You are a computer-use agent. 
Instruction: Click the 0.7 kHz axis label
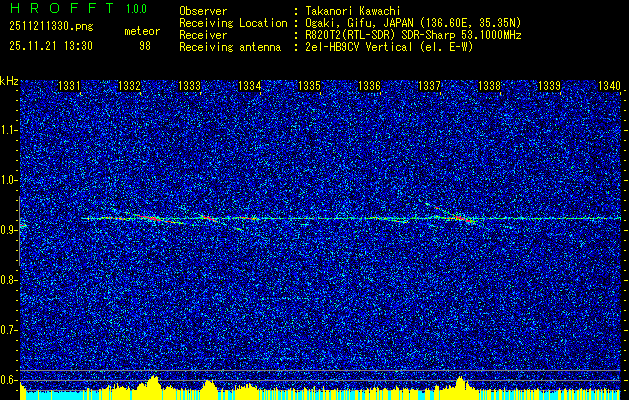tap(9, 330)
